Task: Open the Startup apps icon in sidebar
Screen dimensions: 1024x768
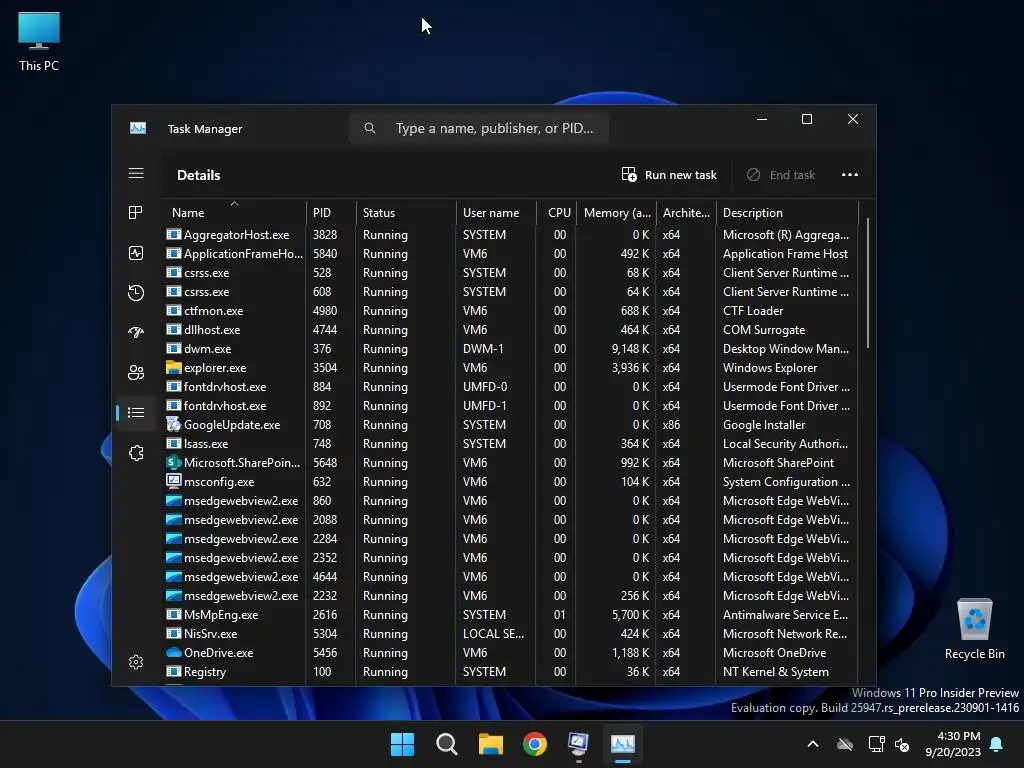Action: pos(136,332)
